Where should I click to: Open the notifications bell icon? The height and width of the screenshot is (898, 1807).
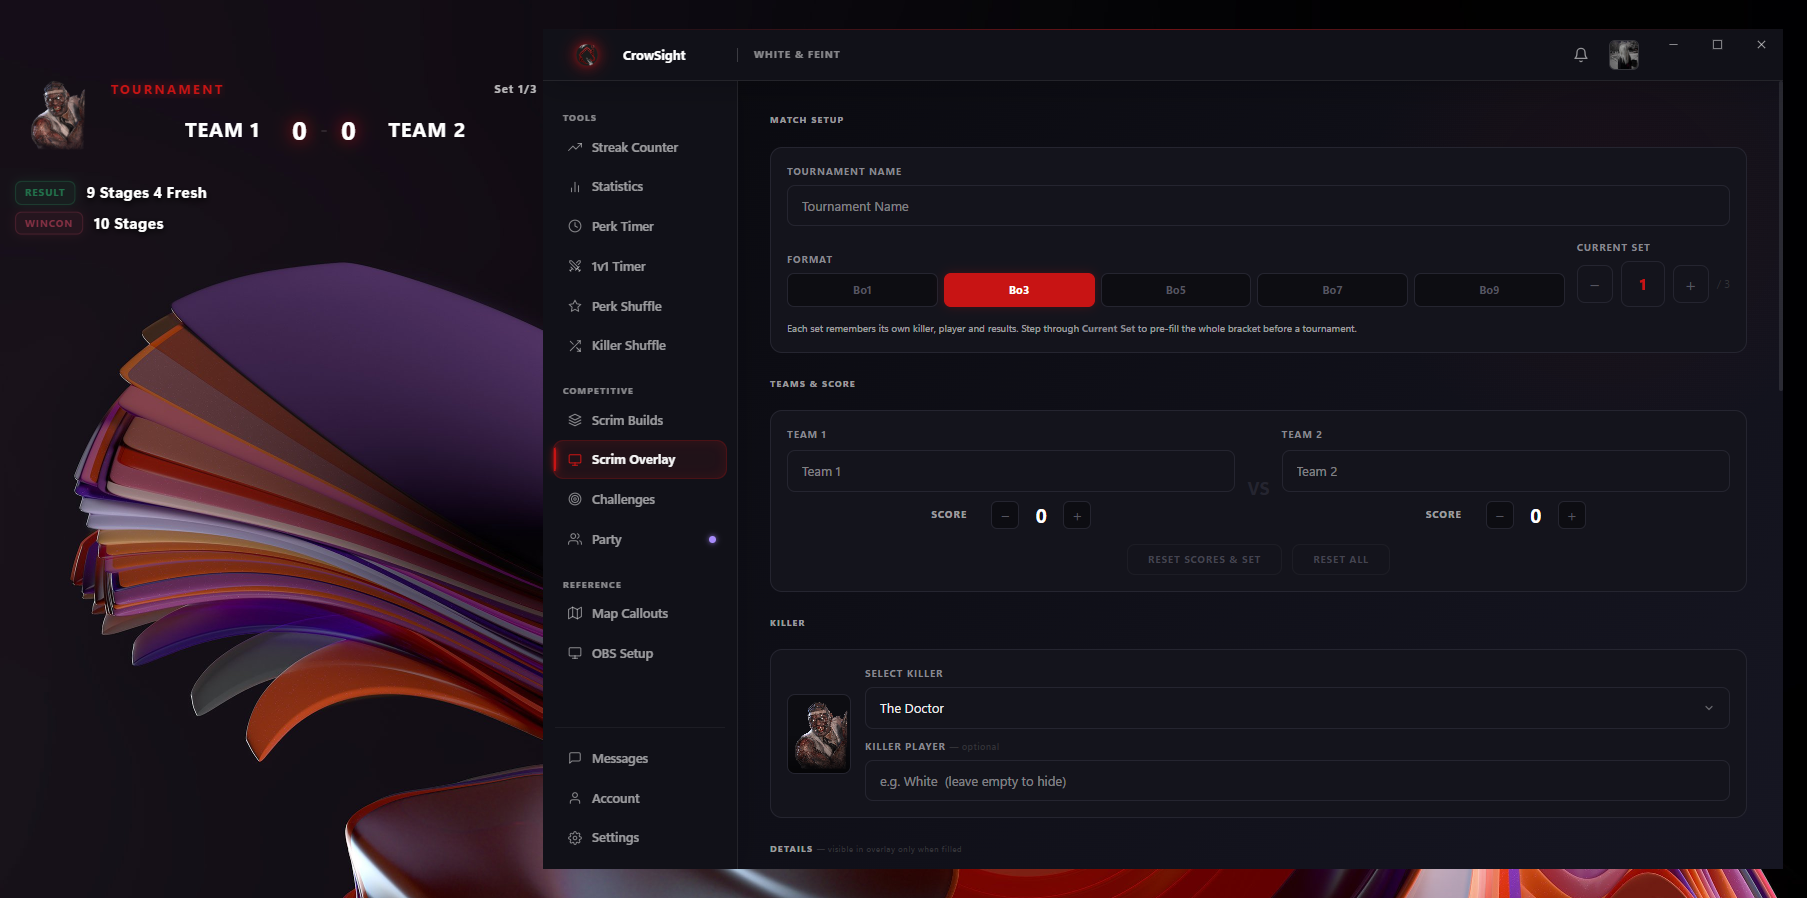(x=1580, y=55)
